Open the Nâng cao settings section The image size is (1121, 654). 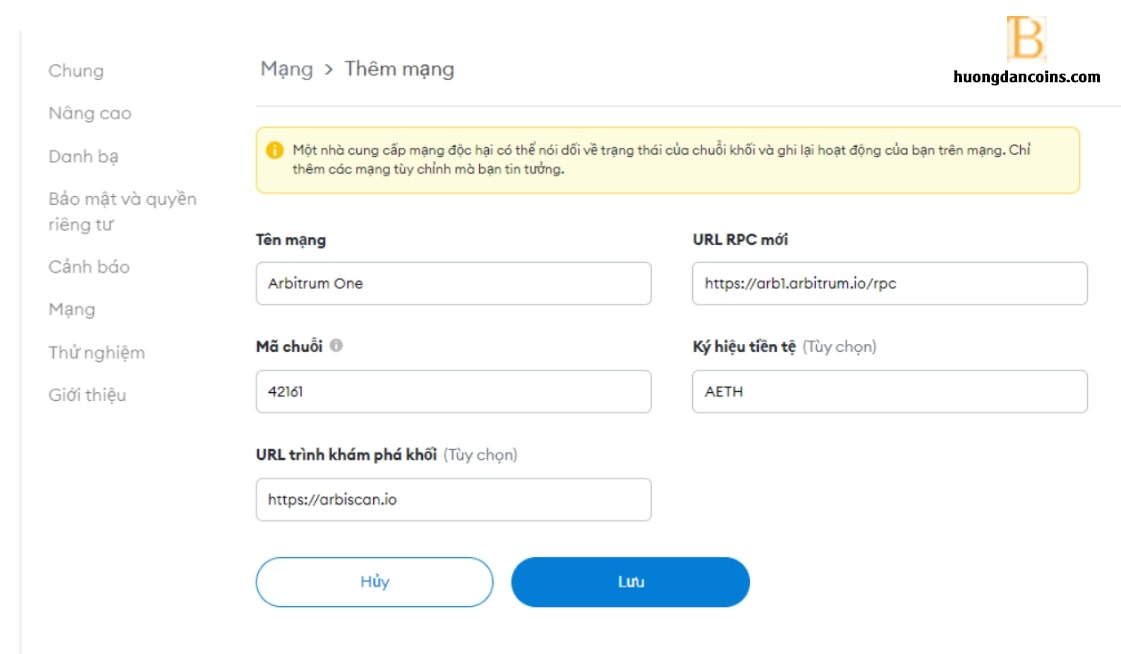90,113
